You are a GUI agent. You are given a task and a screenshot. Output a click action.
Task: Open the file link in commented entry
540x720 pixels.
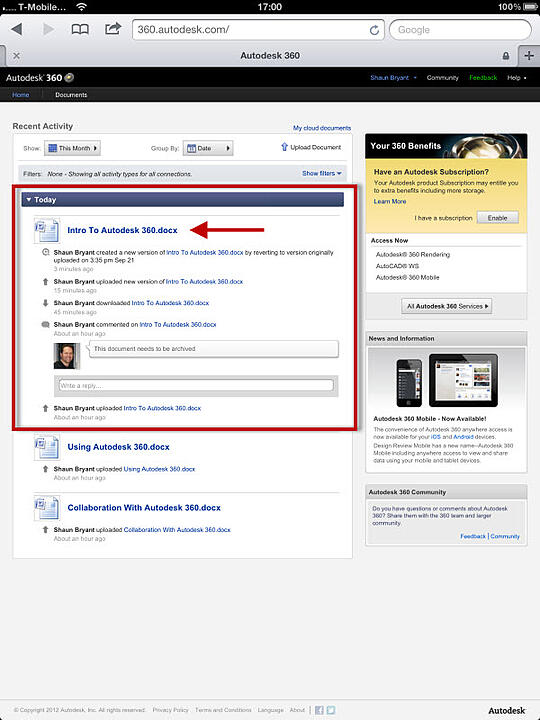coord(178,324)
